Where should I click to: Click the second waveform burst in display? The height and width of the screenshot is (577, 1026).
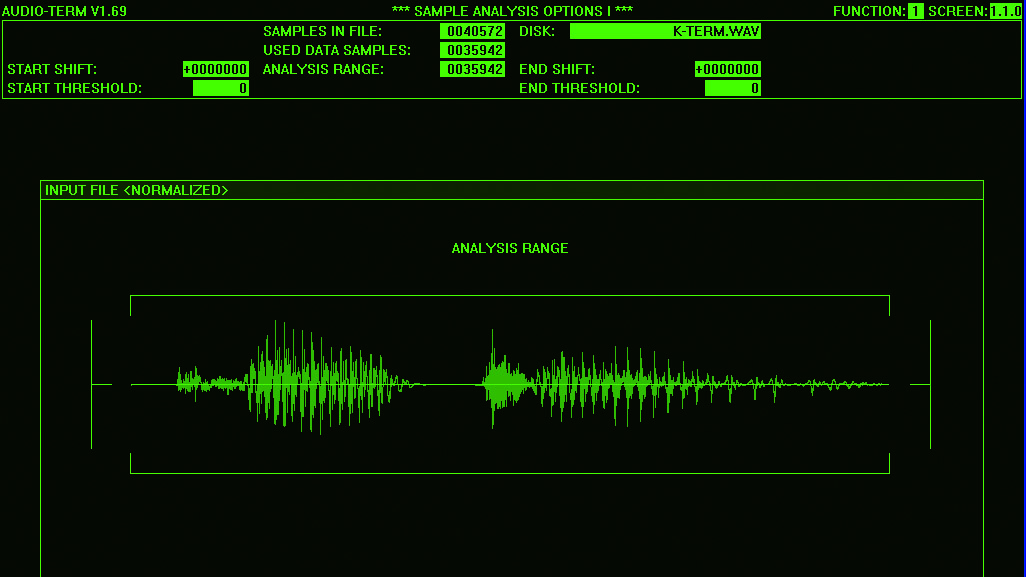click(684, 379)
